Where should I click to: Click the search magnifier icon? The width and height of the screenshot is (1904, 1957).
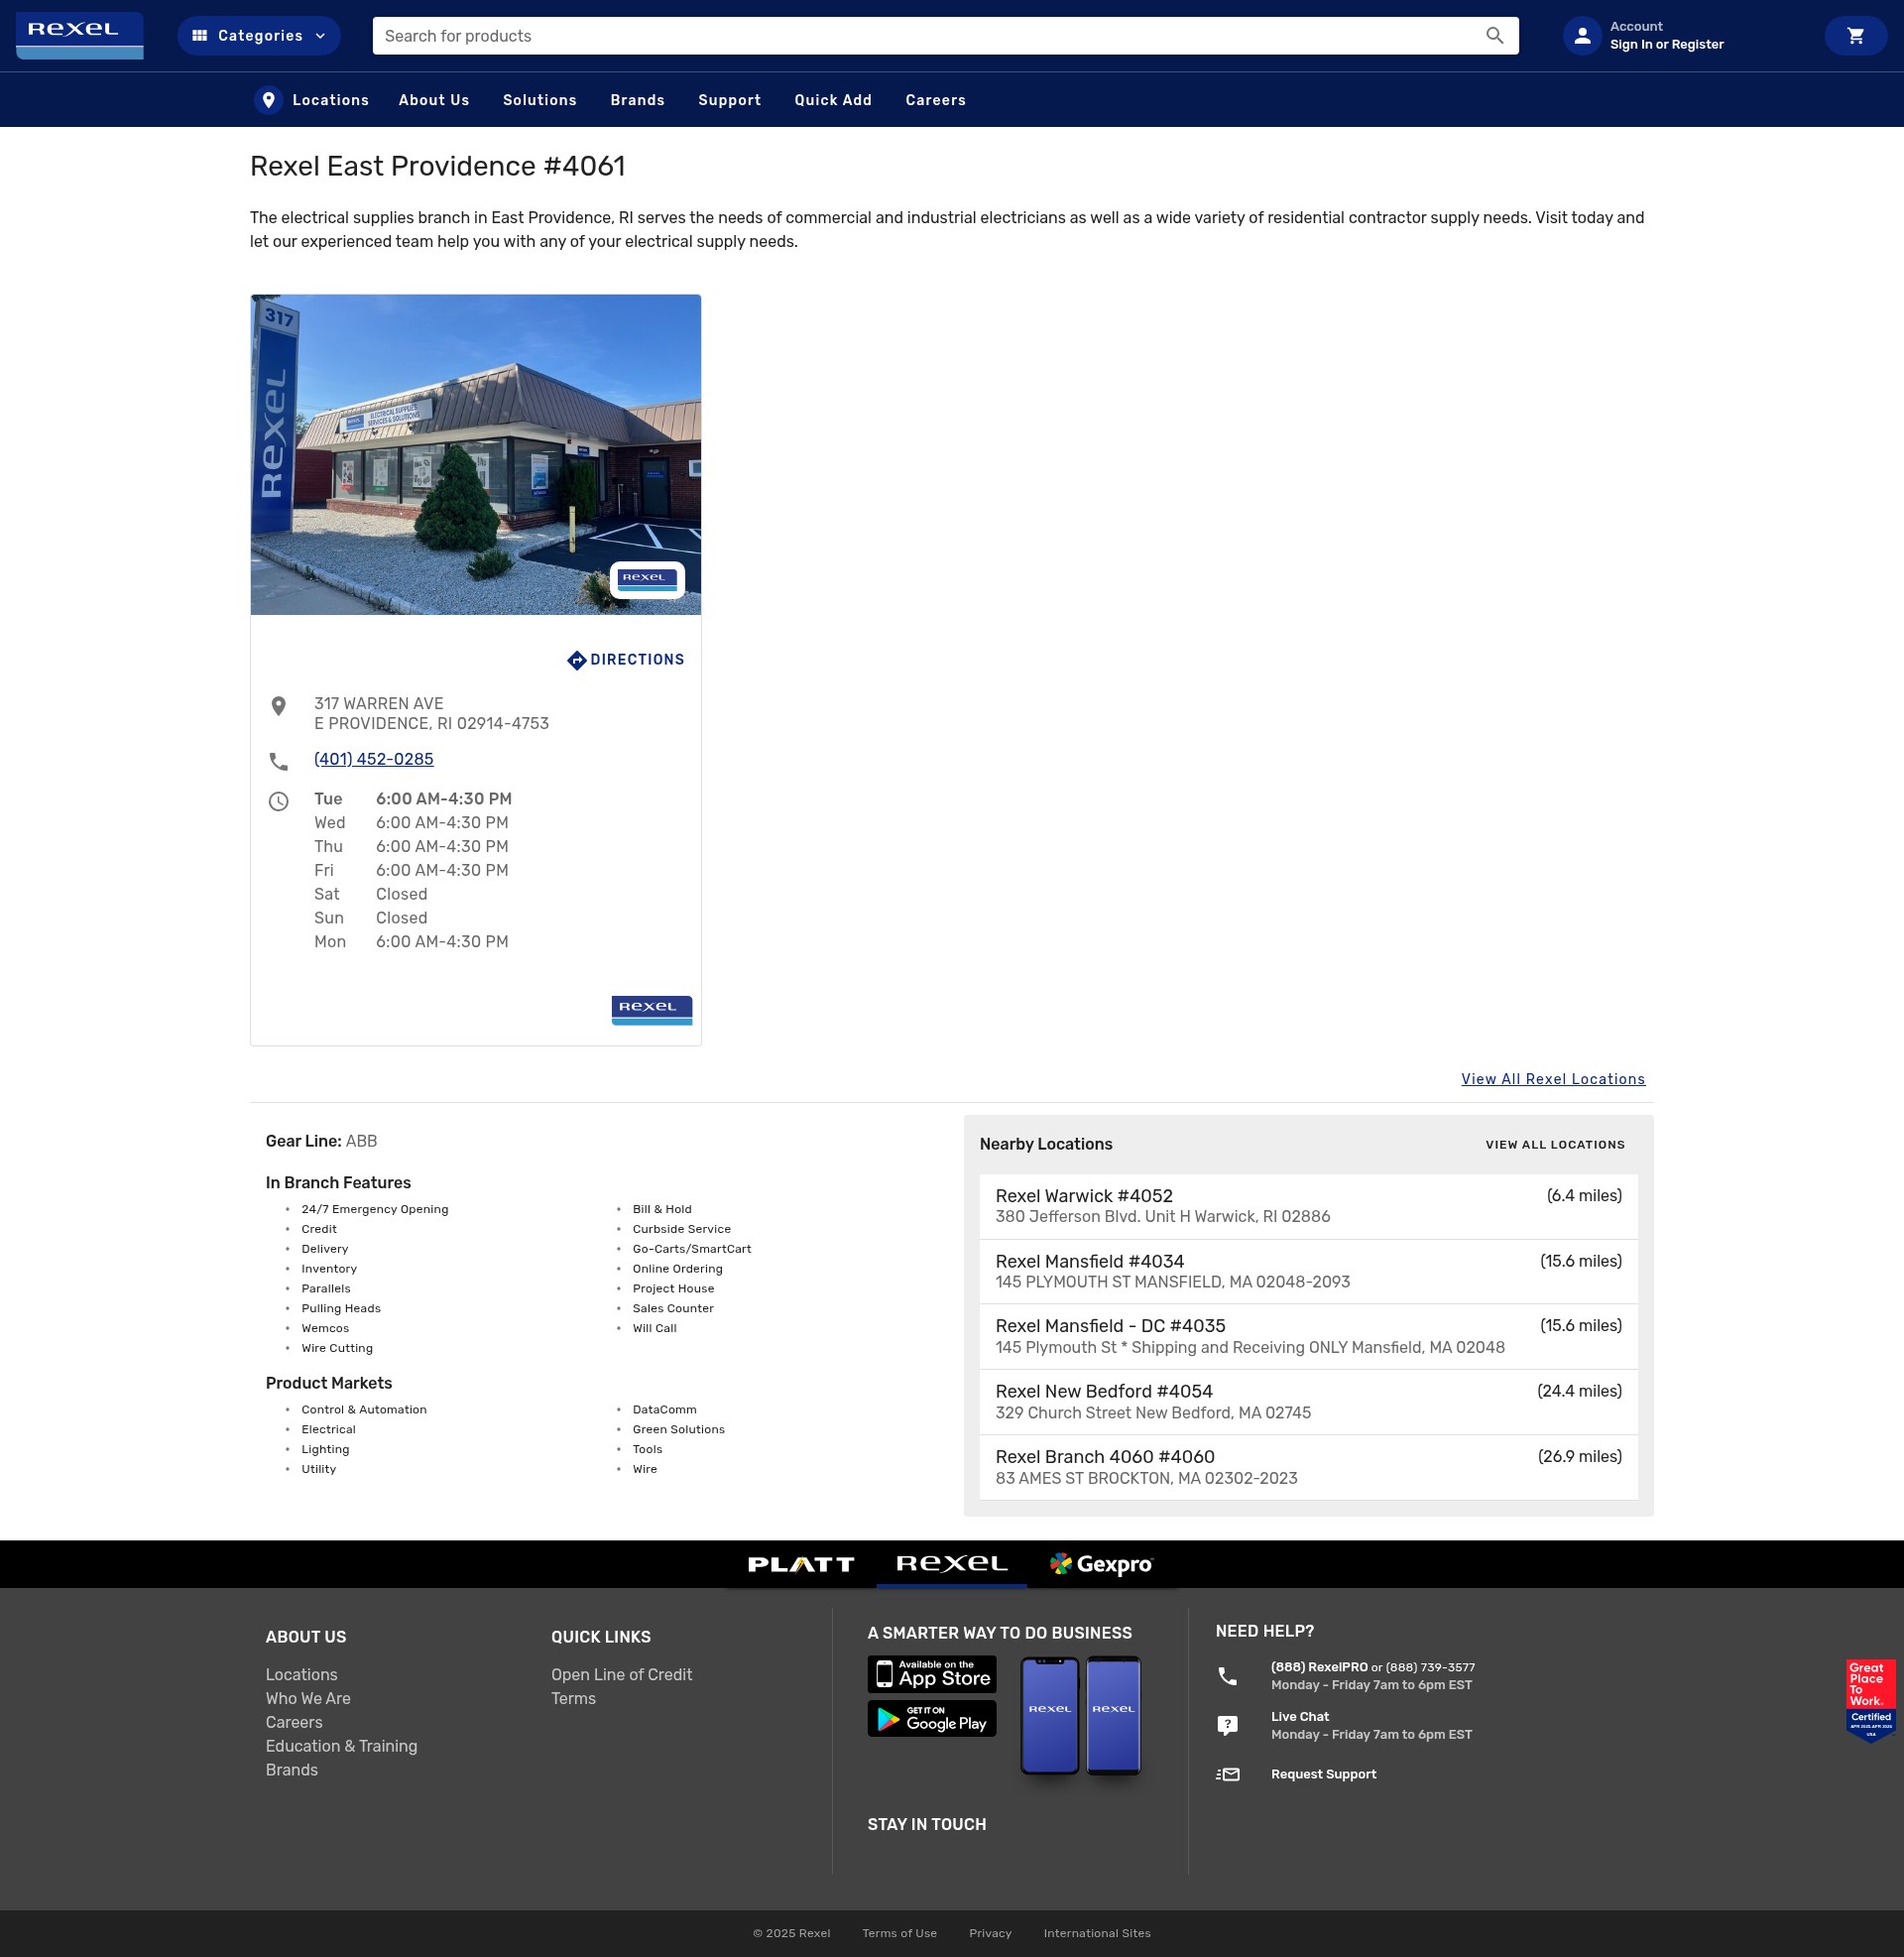click(x=1494, y=36)
